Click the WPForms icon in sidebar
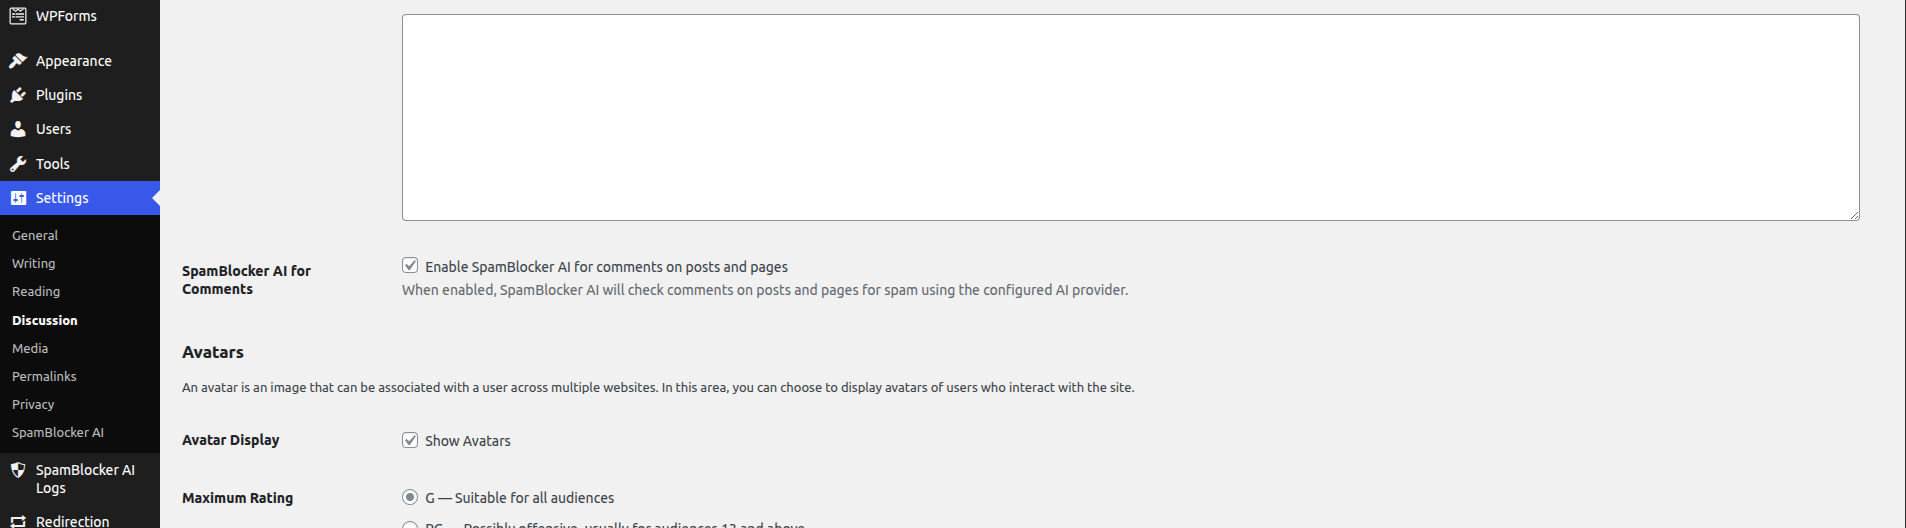Image resolution: width=1906 pixels, height=528 pixels. 18,16
